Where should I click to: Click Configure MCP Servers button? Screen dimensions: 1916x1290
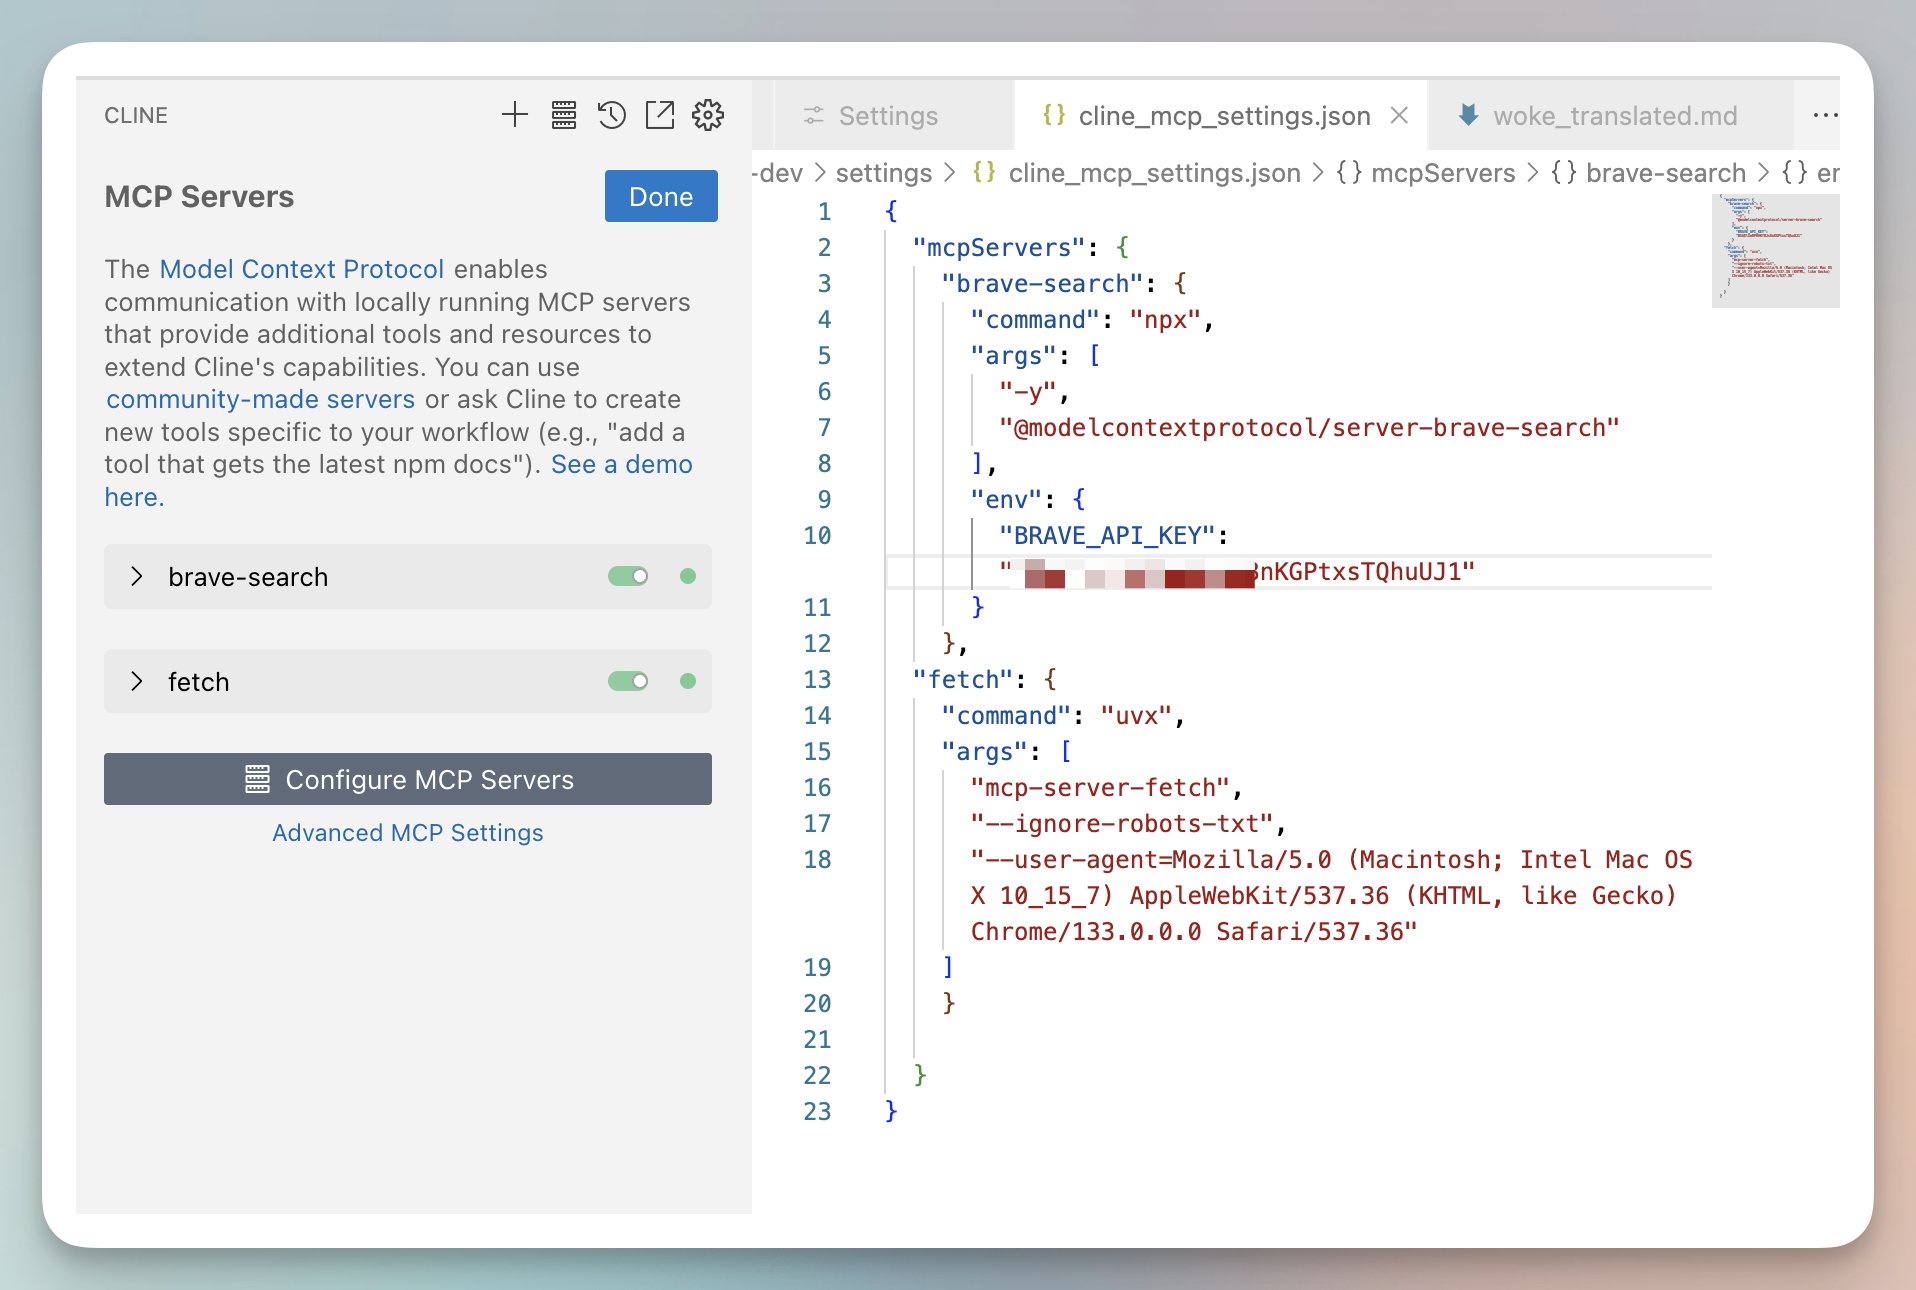(408, 779)
